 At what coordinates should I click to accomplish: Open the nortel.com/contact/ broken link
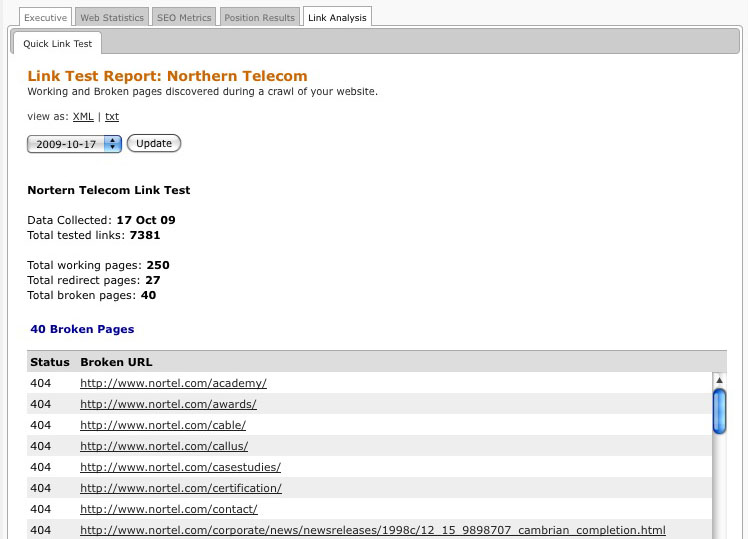point(169,509)
